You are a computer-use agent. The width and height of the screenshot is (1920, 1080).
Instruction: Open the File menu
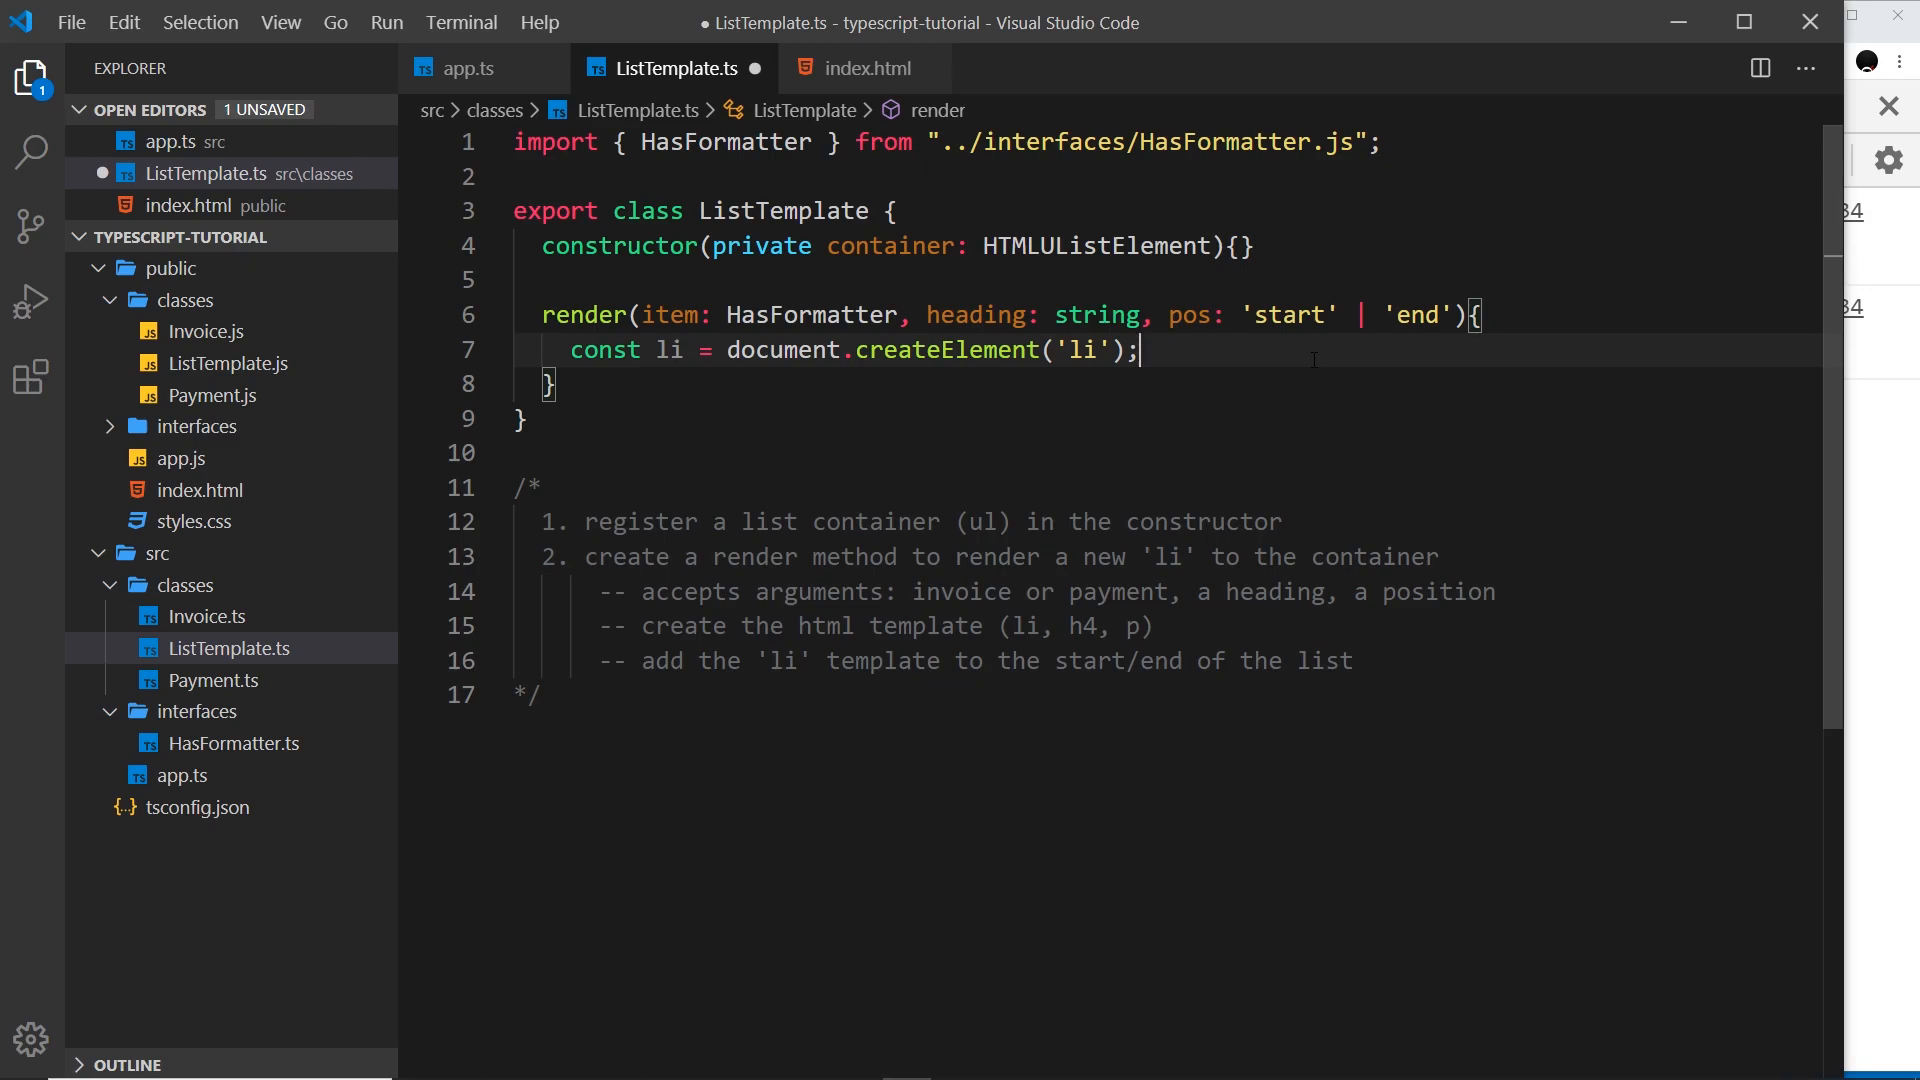(x=71, y=22)
